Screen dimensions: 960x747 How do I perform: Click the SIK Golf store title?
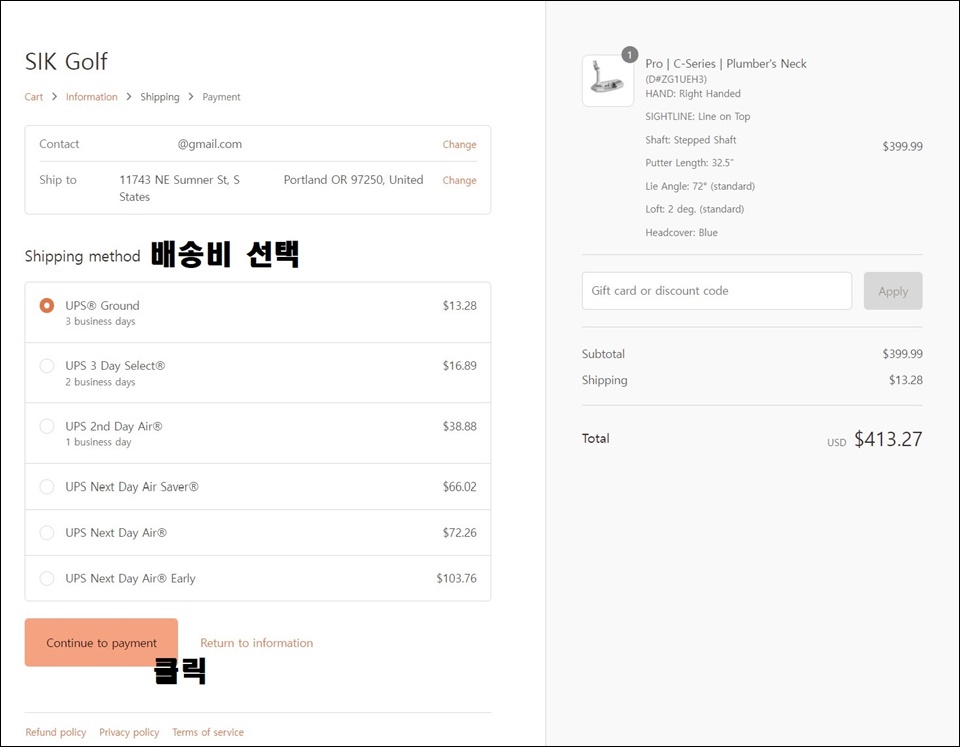[x=66, y=61]
